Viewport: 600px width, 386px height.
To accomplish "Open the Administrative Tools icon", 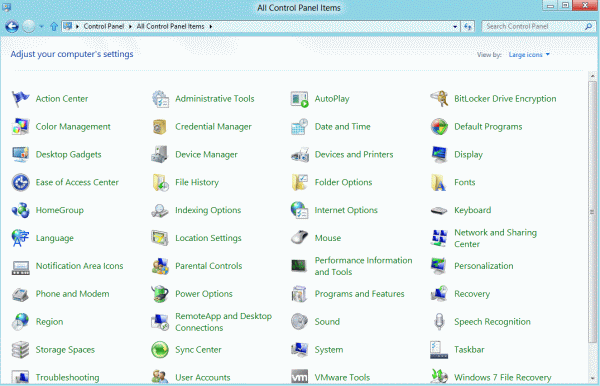I will [x=160, y=99].
